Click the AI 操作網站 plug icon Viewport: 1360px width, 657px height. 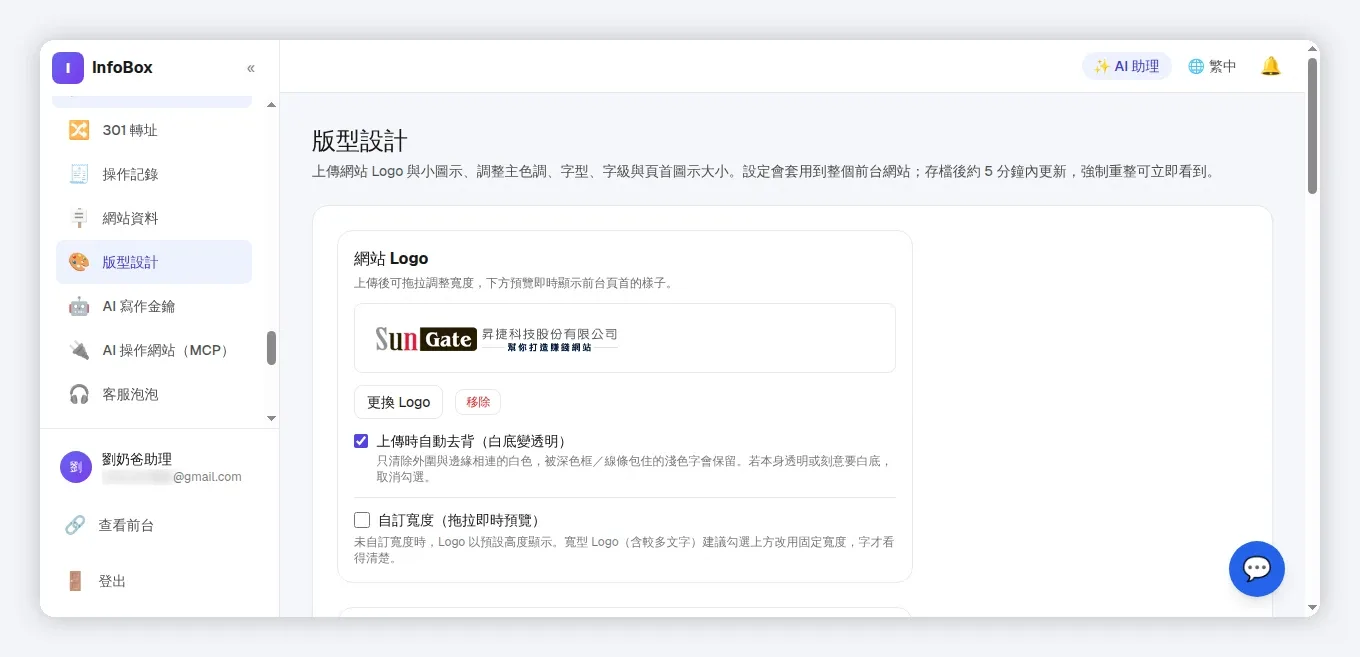coord(79,350)
